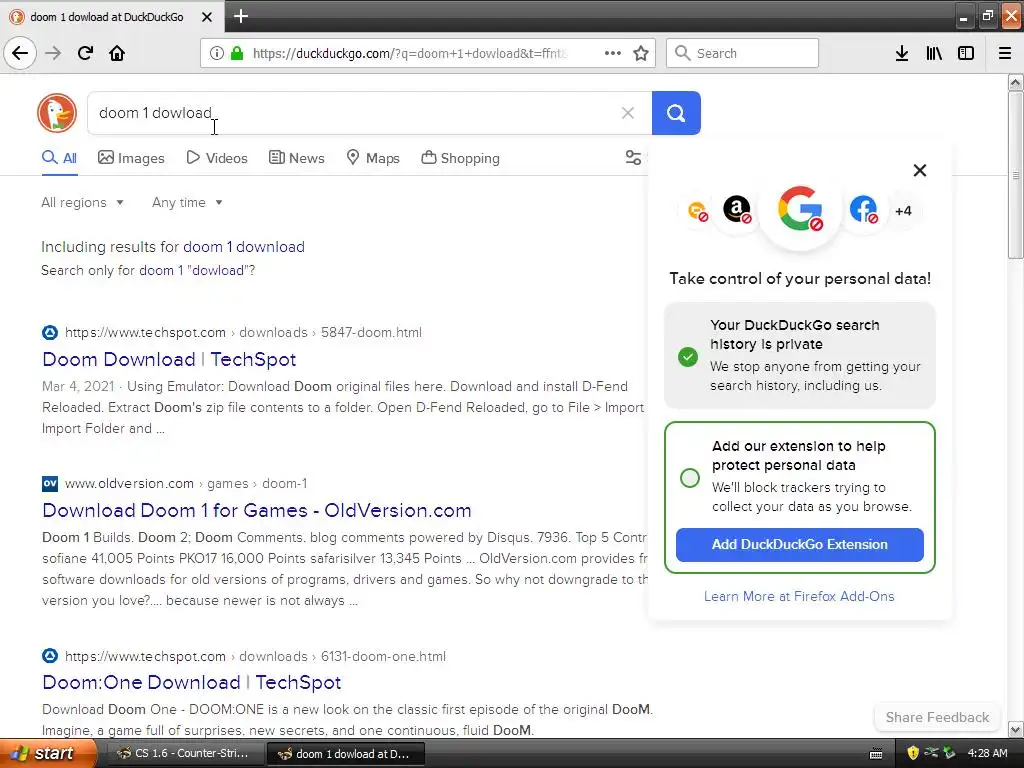
Task: Switch to the Videos tab
Action: point(217,158)
